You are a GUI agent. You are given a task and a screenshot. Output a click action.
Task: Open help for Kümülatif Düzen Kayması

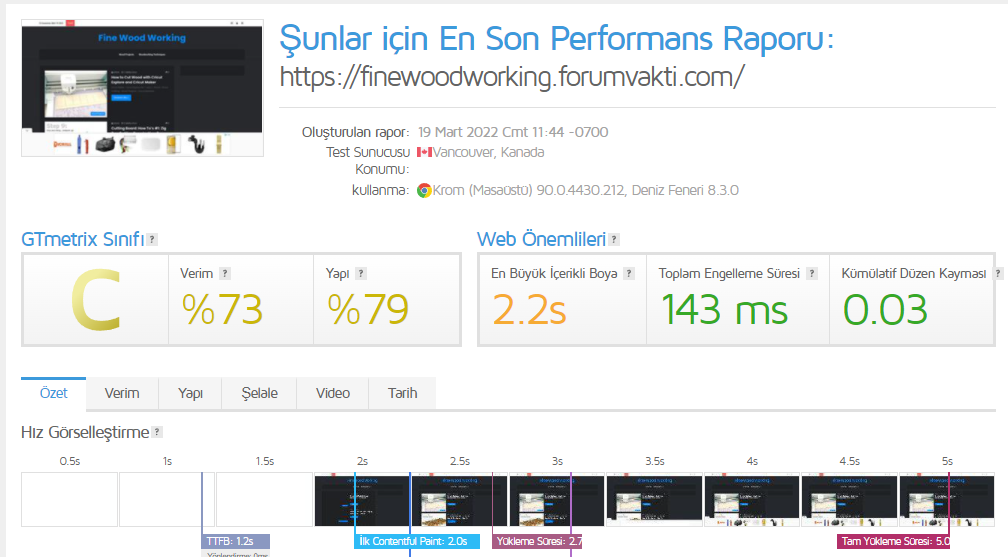998,273
